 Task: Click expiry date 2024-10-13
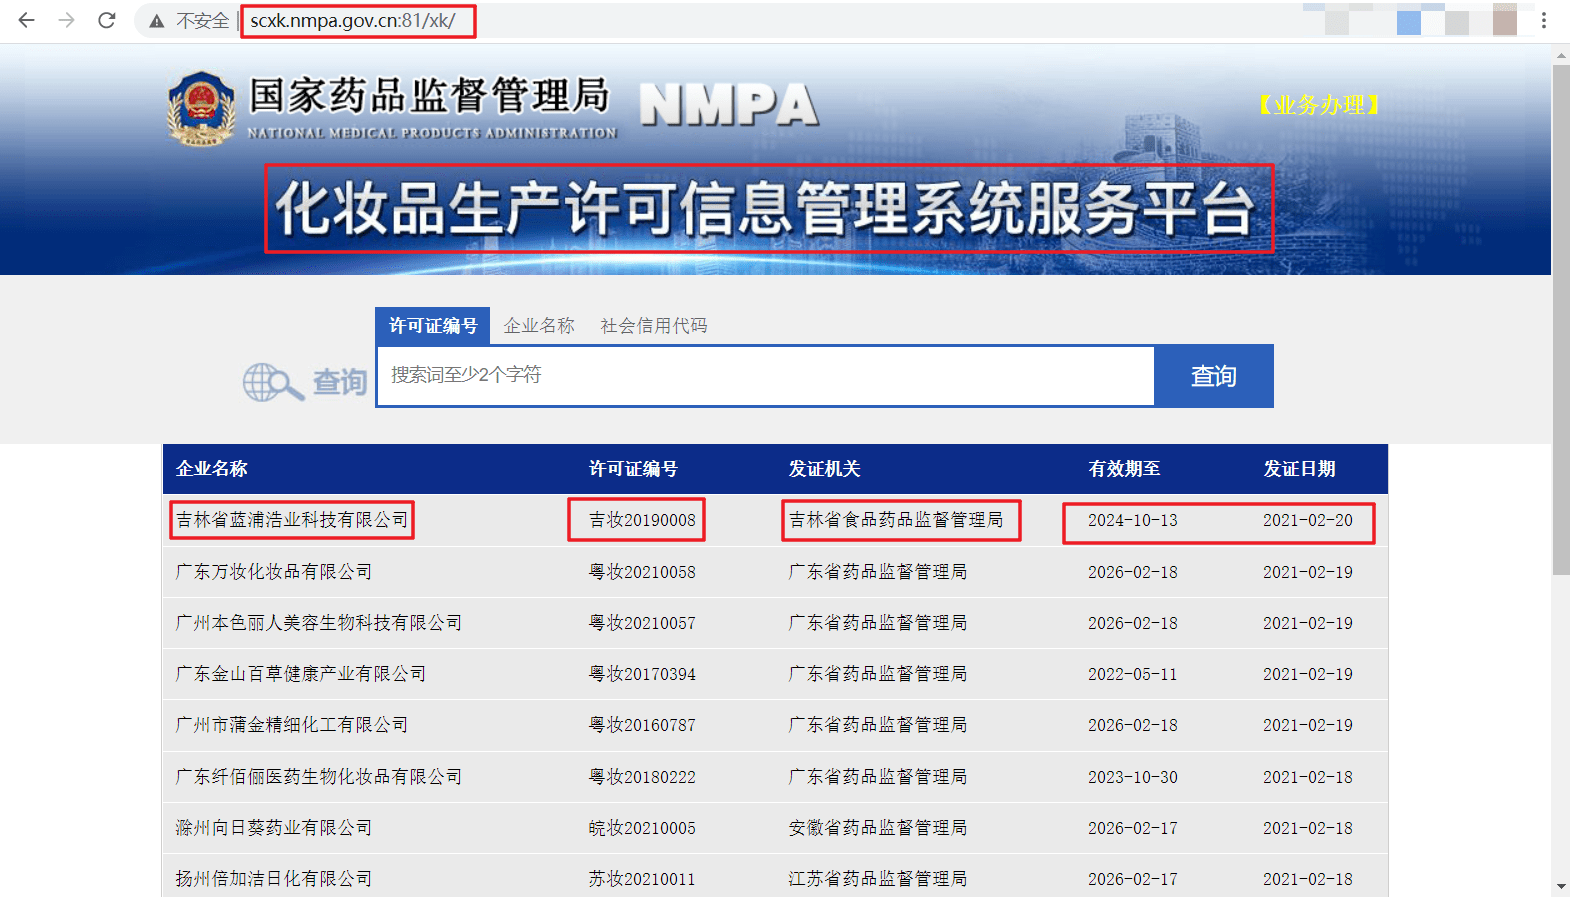pyautogui.click(x=1133, y=520)
